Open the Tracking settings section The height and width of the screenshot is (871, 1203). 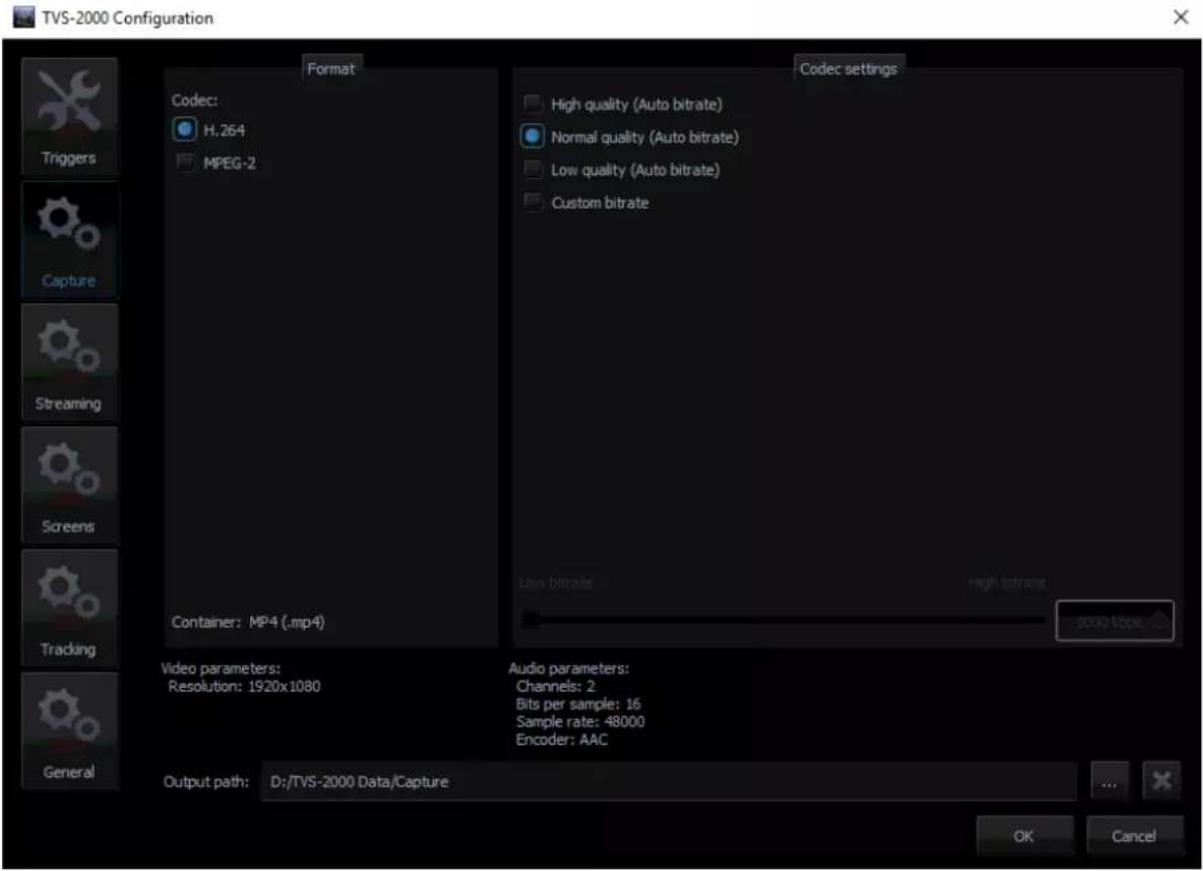[69, 610]
